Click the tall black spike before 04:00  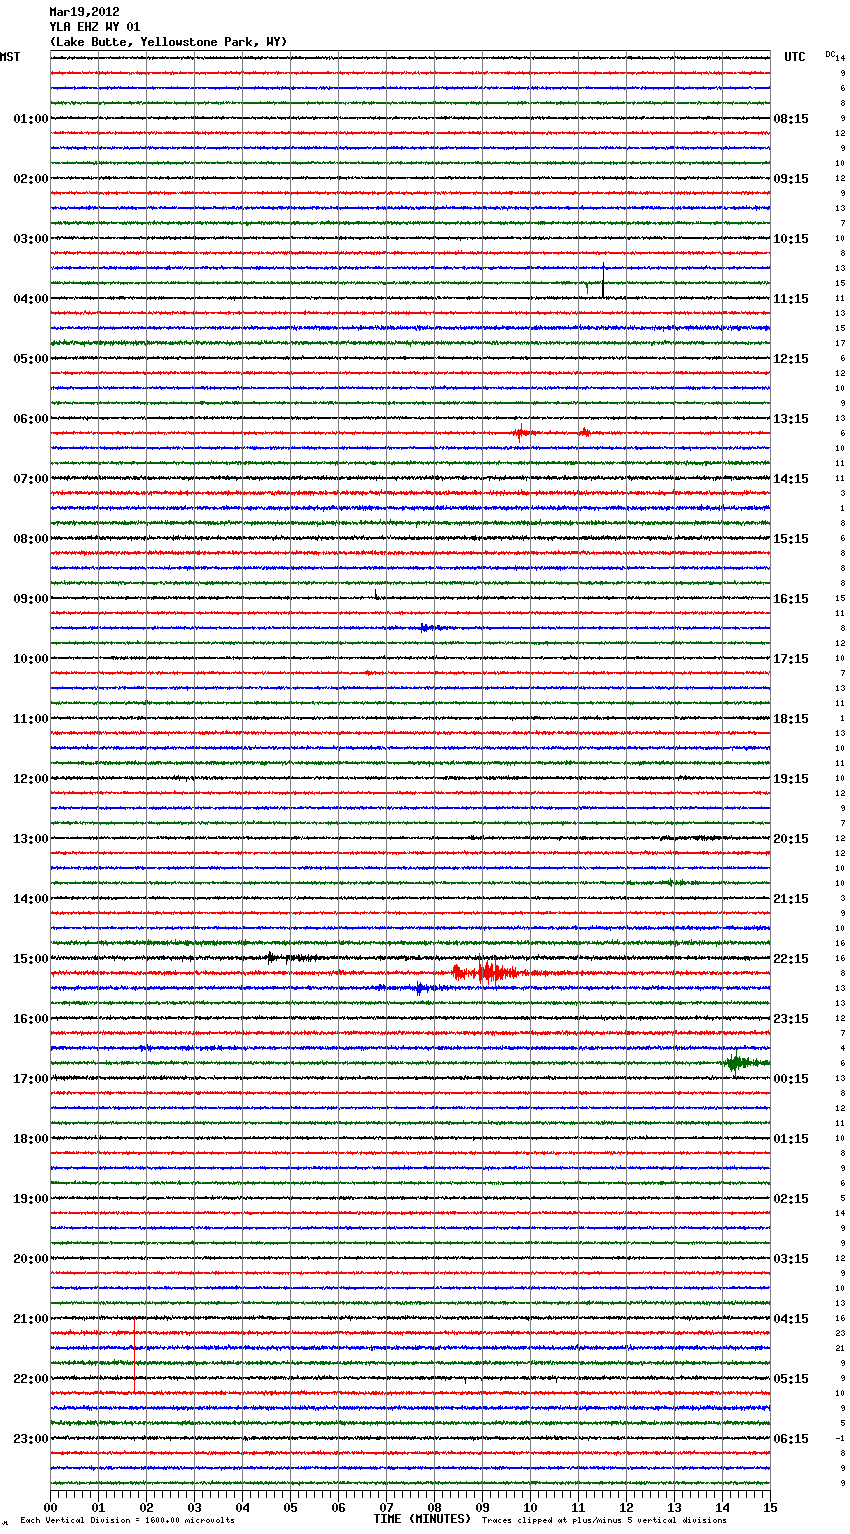click(x=603, y=280)
